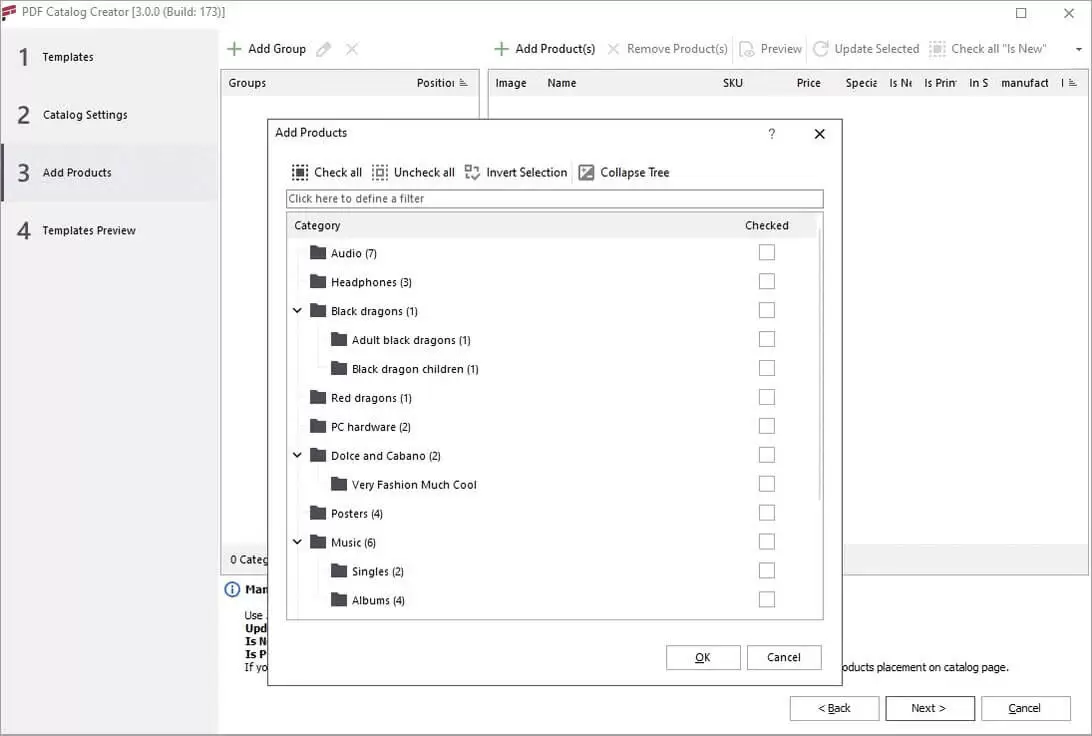
Task: Click the Check all icon in dialog
Action: [x=300, y=173]
